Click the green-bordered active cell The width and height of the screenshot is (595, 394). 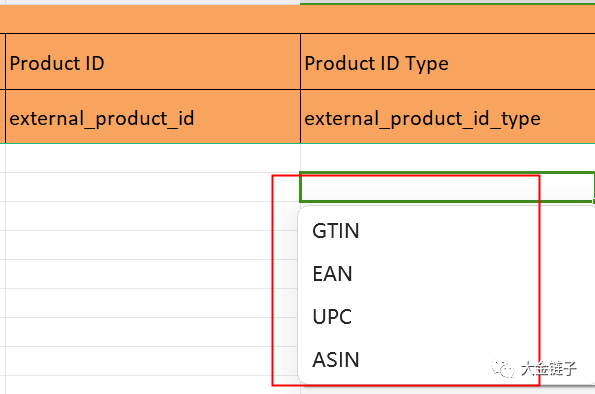pos(447,187)
